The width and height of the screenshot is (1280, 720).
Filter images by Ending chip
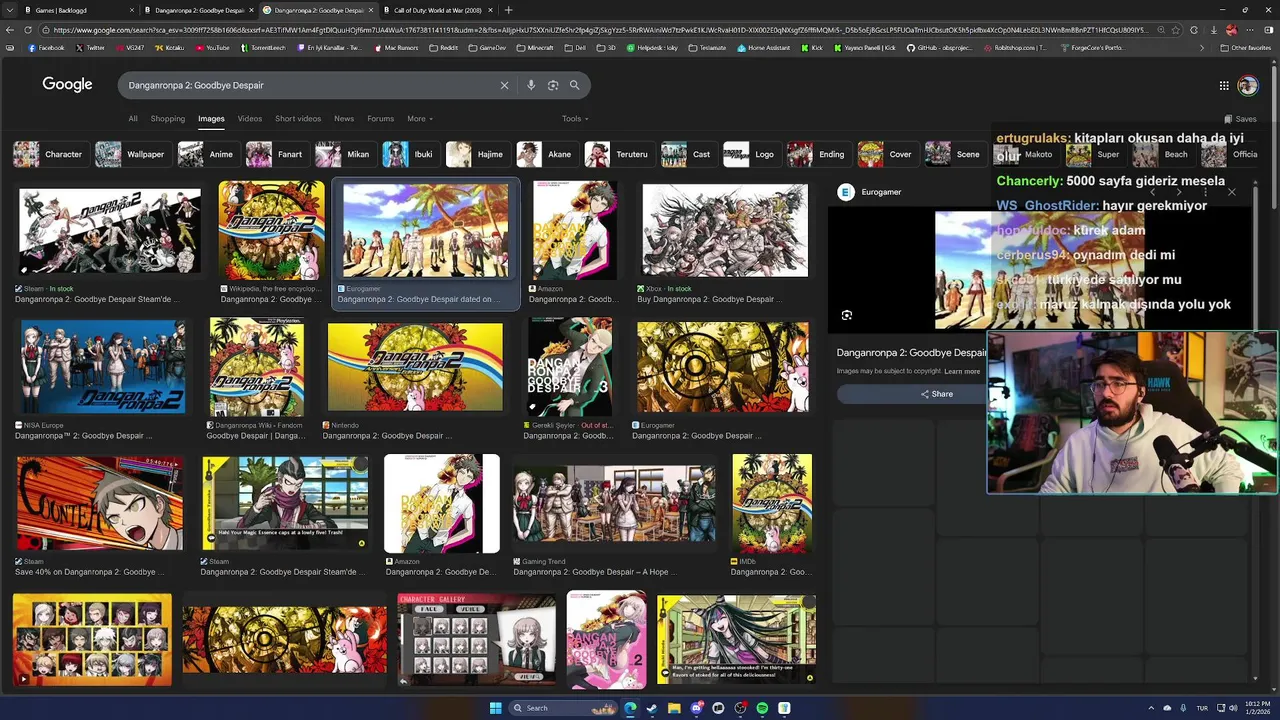[x=817, y=154]
